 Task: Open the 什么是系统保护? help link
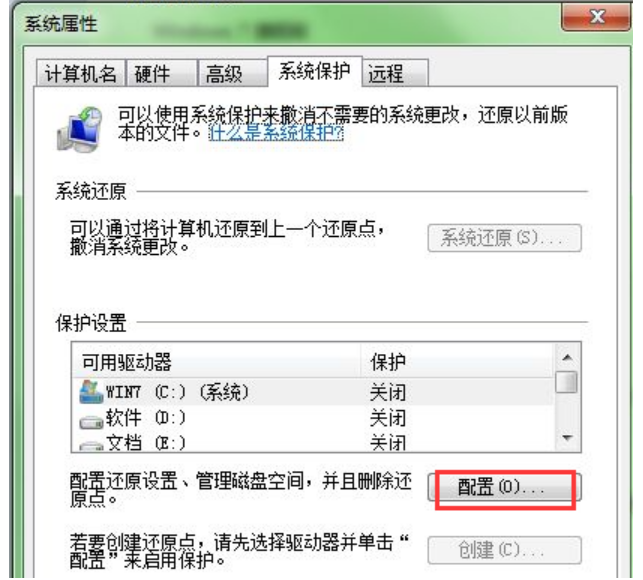276,132
